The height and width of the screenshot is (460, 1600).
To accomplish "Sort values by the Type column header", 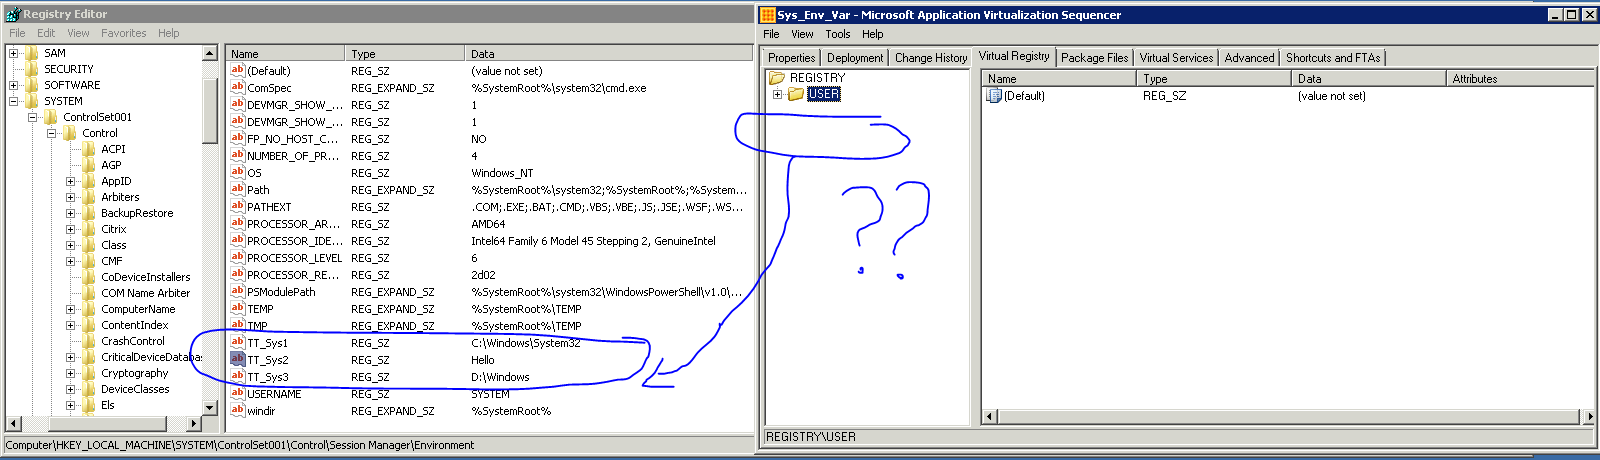I will (405, 54).
